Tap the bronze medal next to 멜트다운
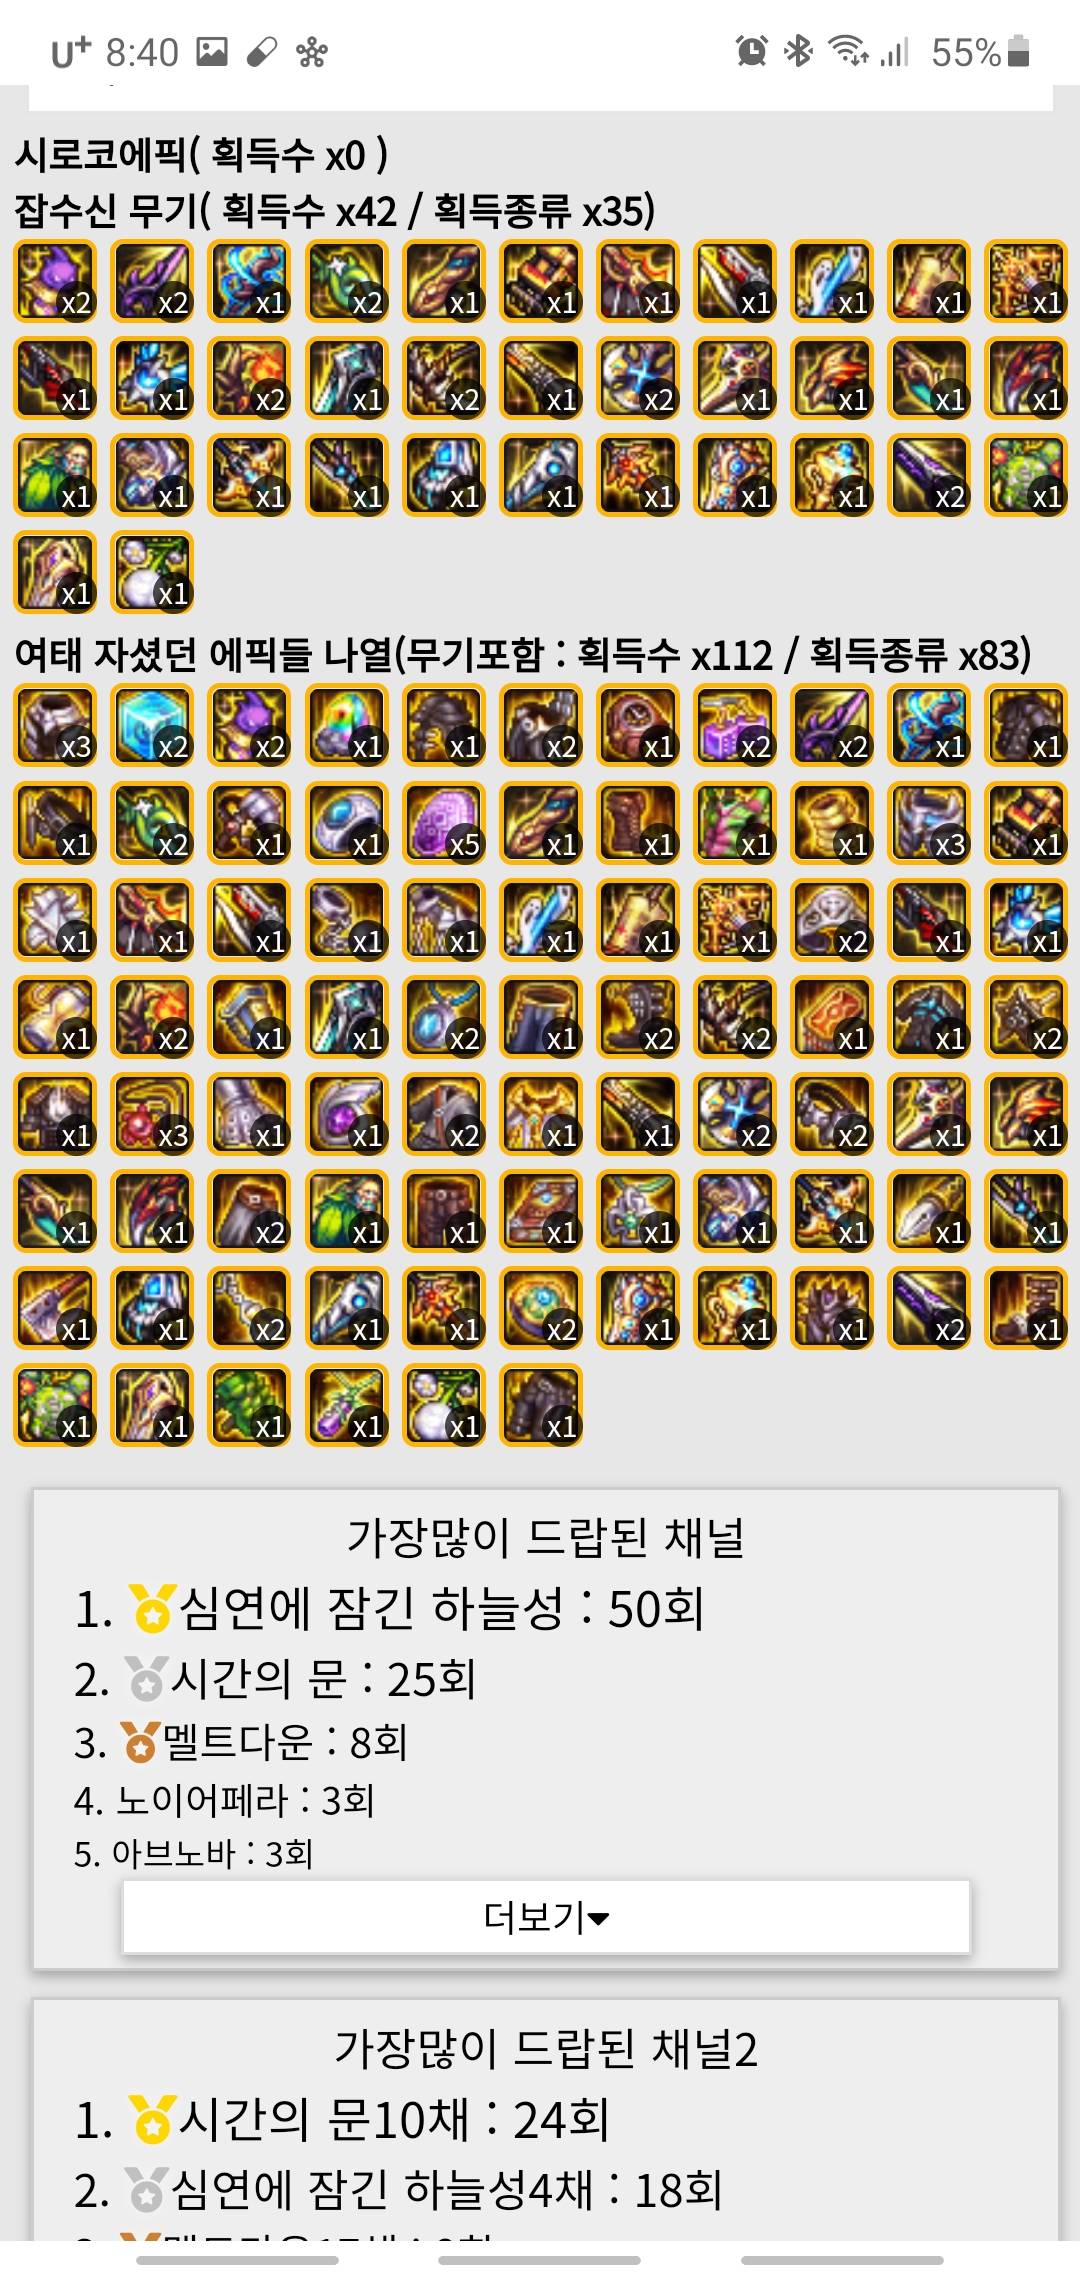This screenshot has width=1080, height=2280. [x=140, y=1742]
